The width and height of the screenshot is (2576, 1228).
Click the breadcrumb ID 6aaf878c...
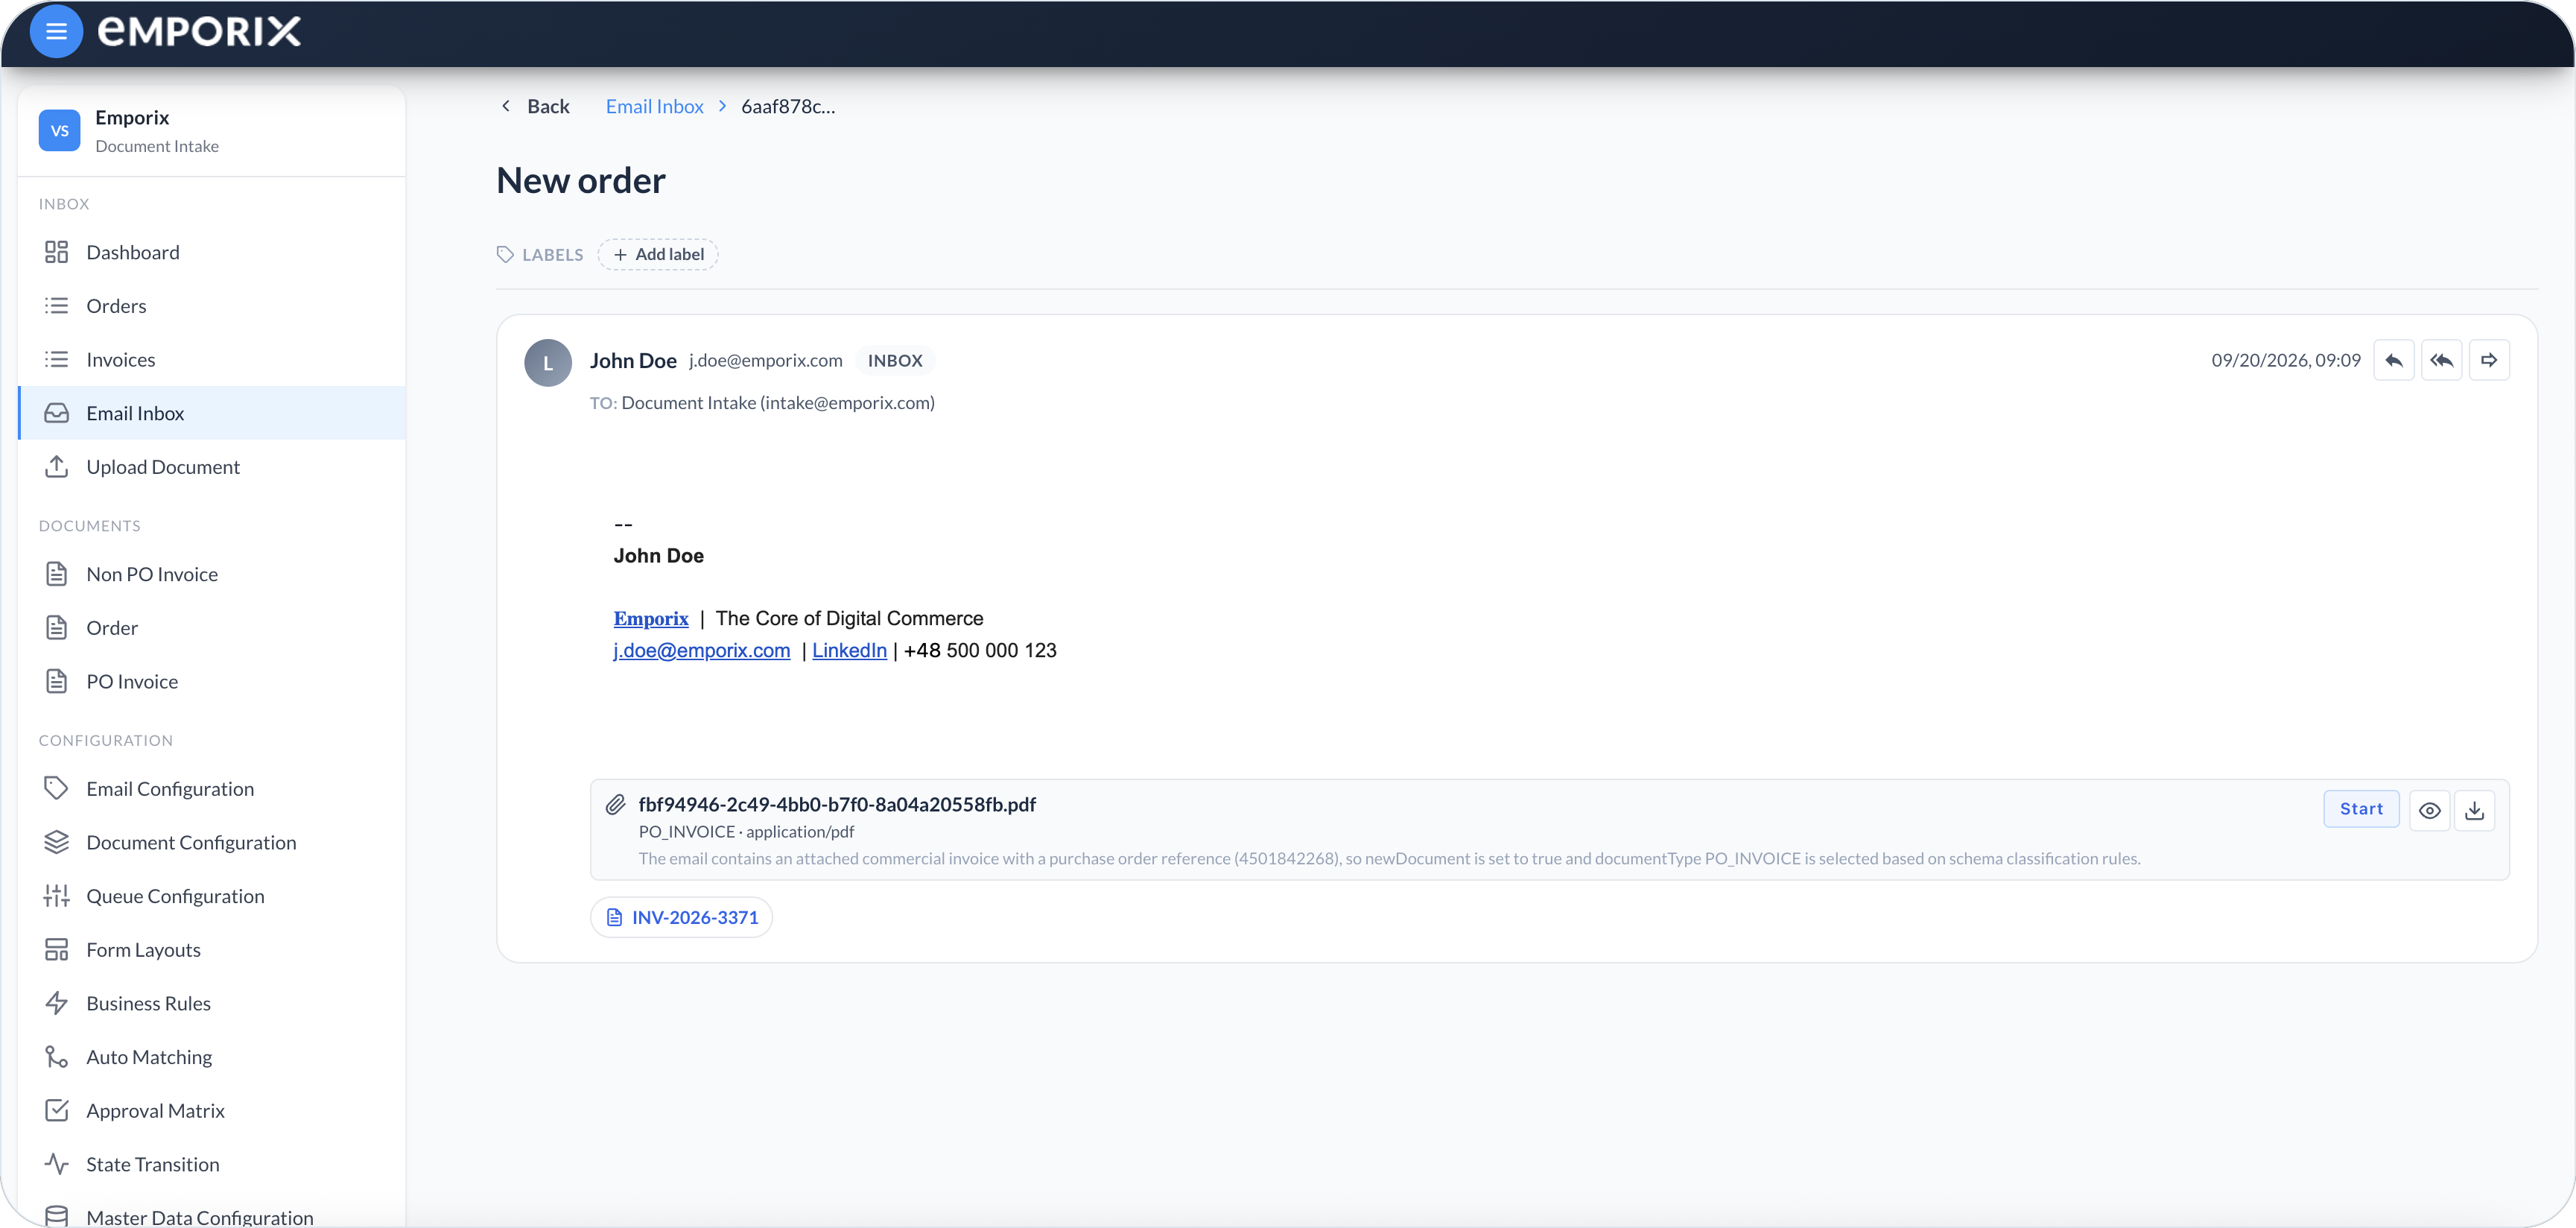[788, 106]
